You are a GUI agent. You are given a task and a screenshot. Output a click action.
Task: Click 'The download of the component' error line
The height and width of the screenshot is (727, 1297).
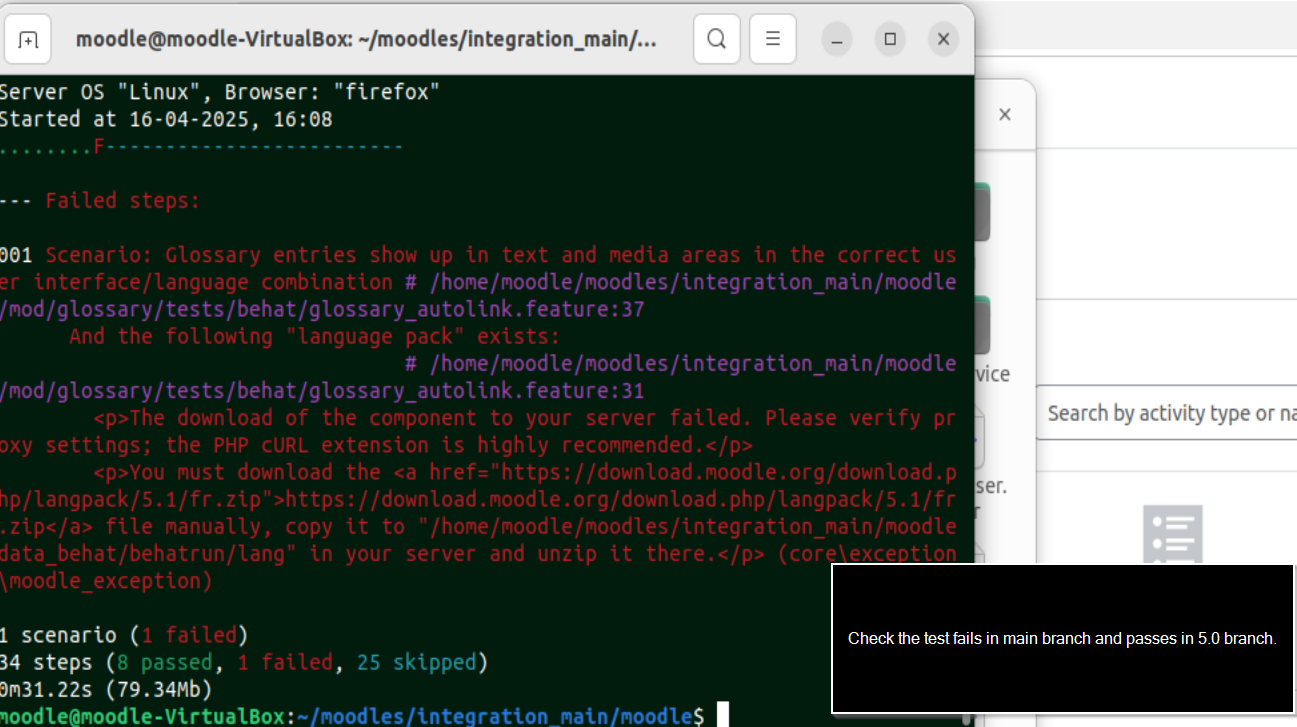point(524,417)
